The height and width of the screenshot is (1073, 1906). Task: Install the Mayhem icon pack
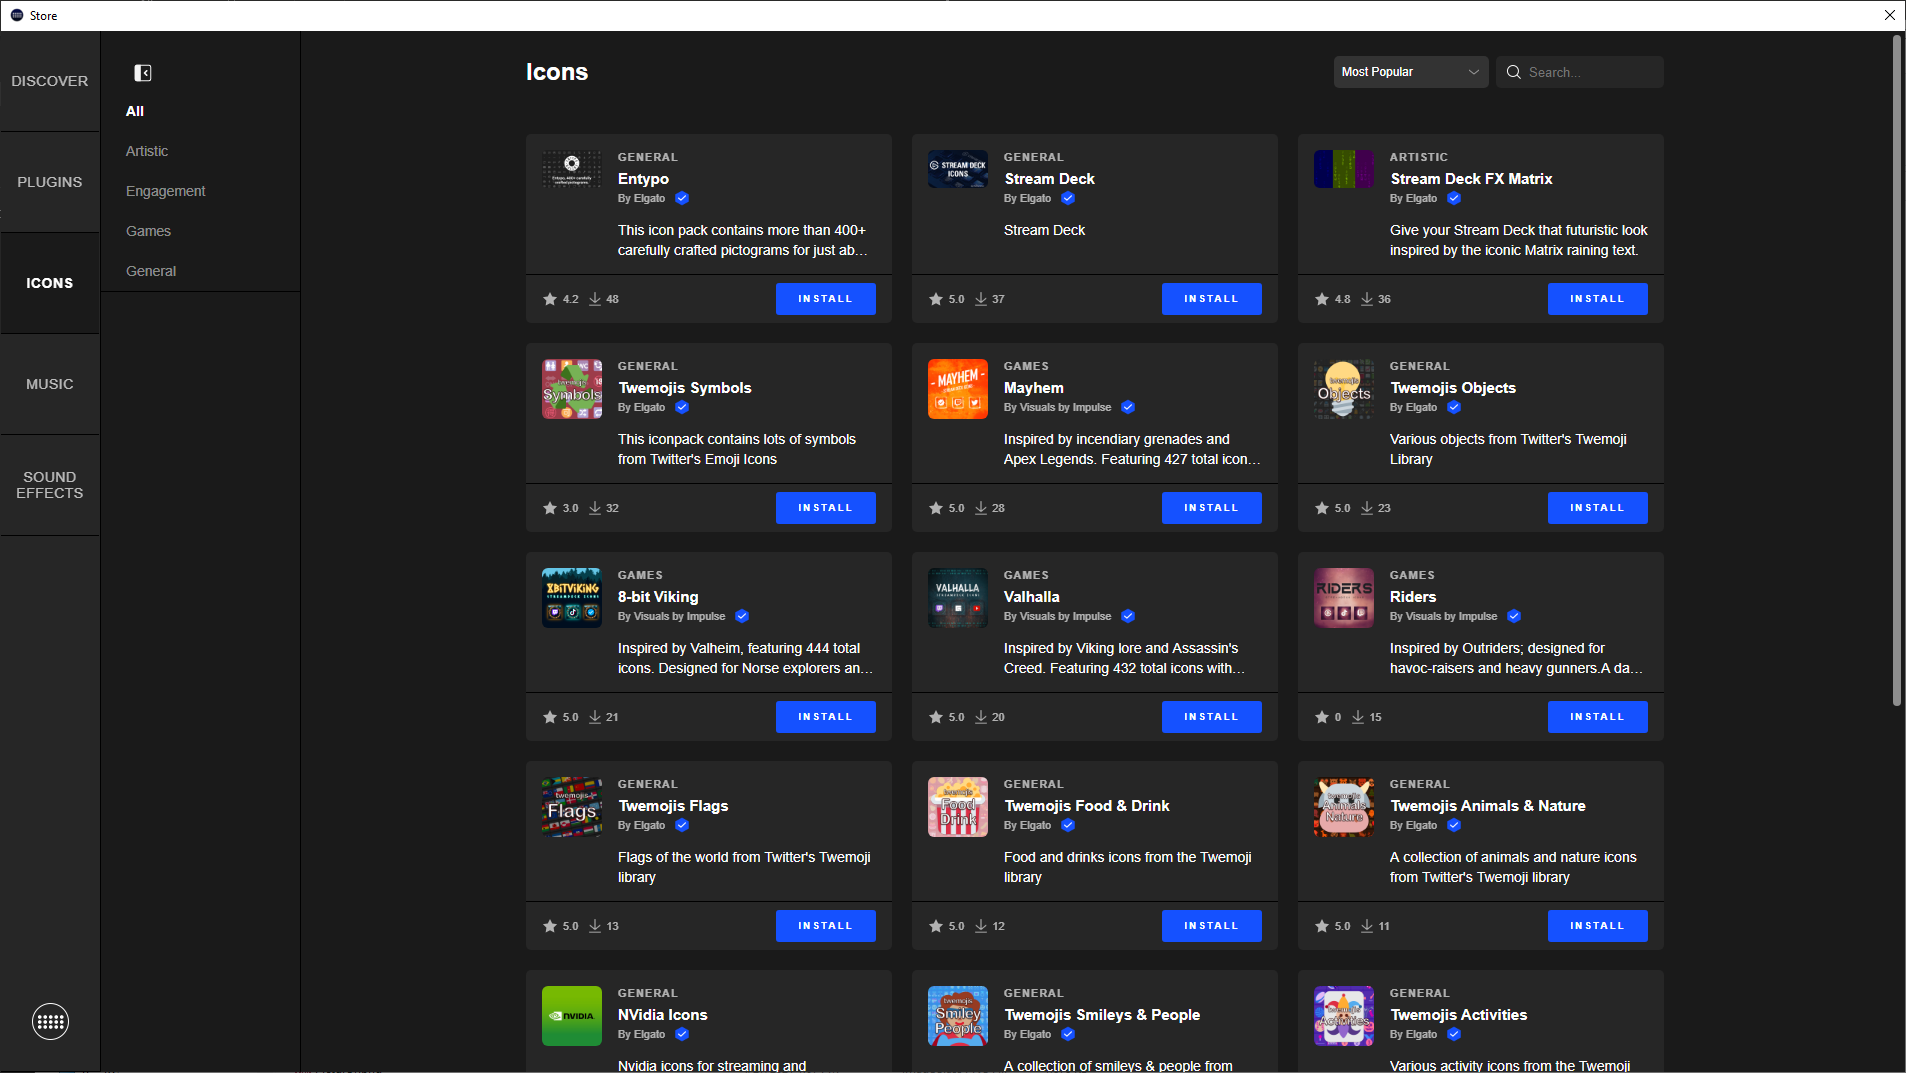[1212, 508]
